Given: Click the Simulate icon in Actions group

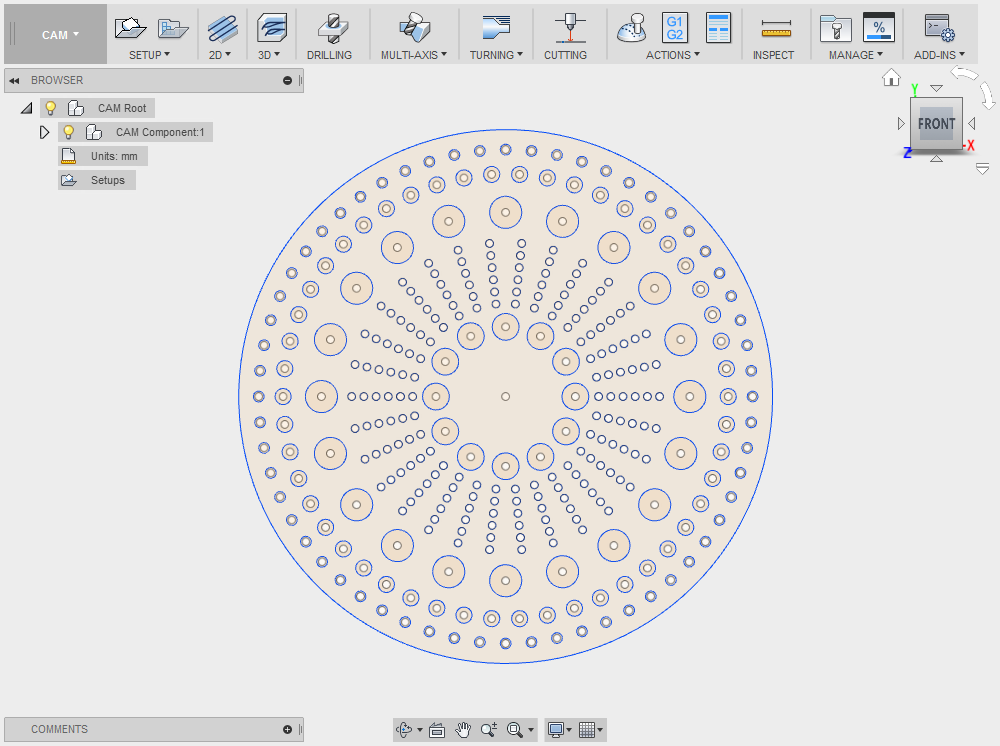Looking at the screenshot, I should tap(631, 27).
